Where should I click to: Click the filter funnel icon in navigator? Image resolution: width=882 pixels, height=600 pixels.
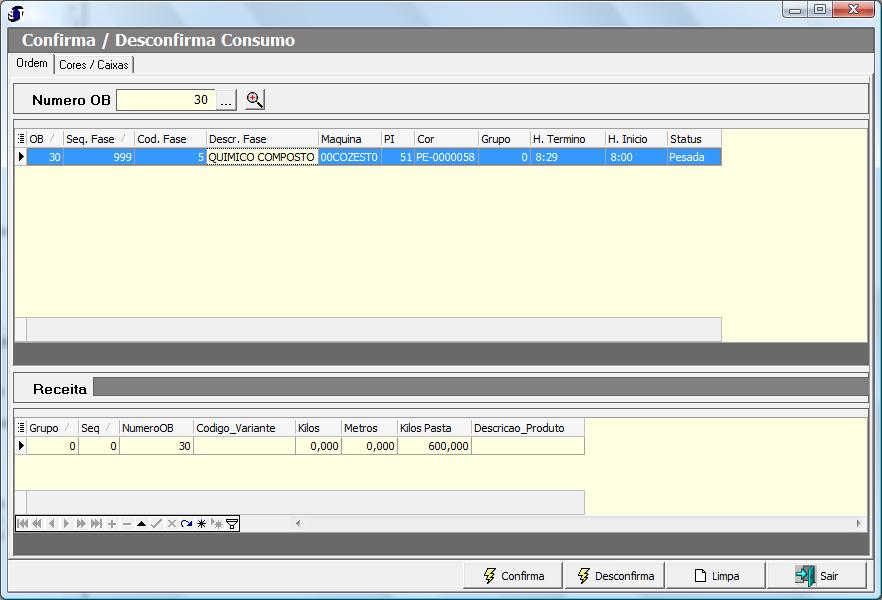click(x=232, y=524)
